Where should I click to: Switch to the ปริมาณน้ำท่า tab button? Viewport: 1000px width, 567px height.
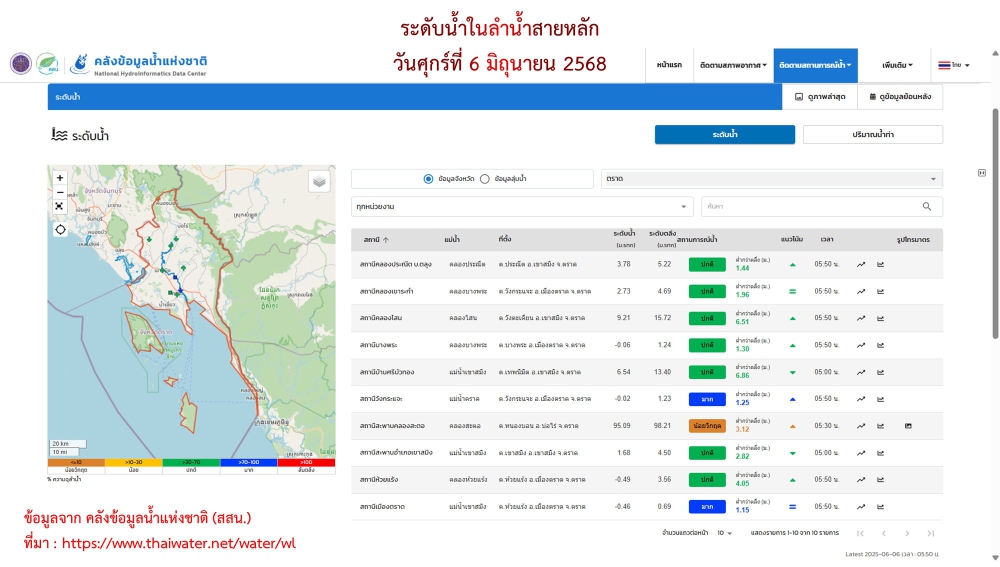(x=872, y=134)
